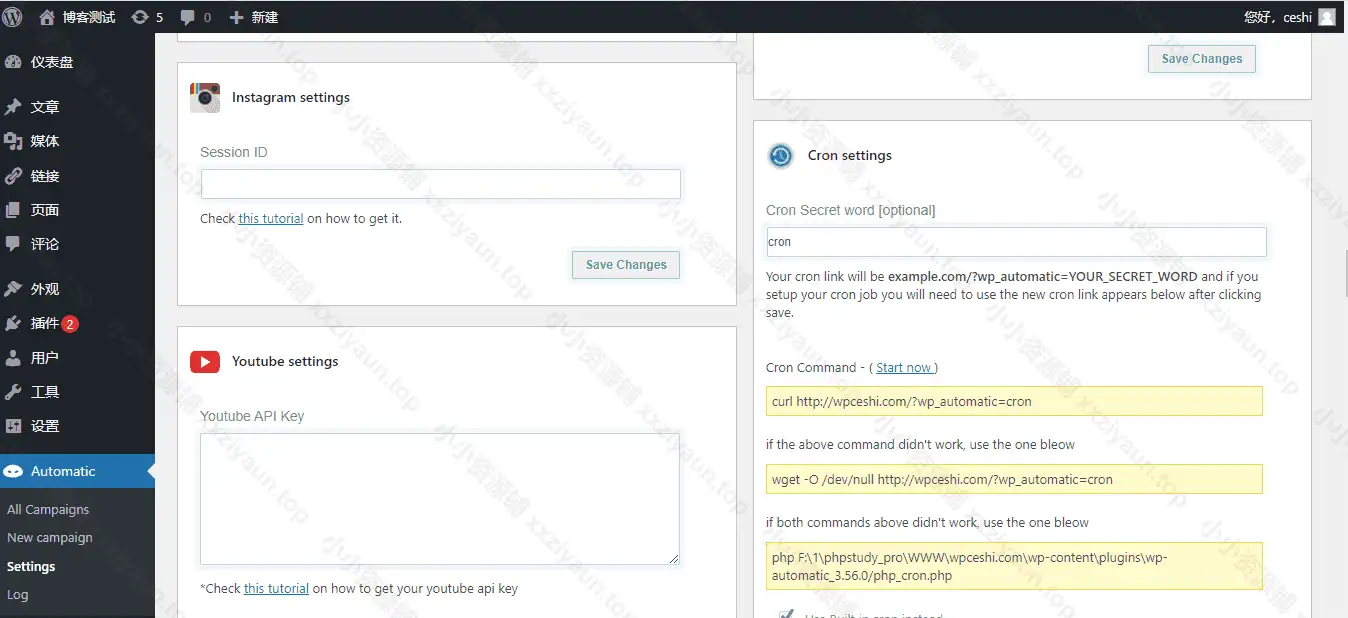Click the WordPress logo in admin bar
The width and height of the screenshot is (1348, 618).
pyautogui.click(x=13, y=16)
